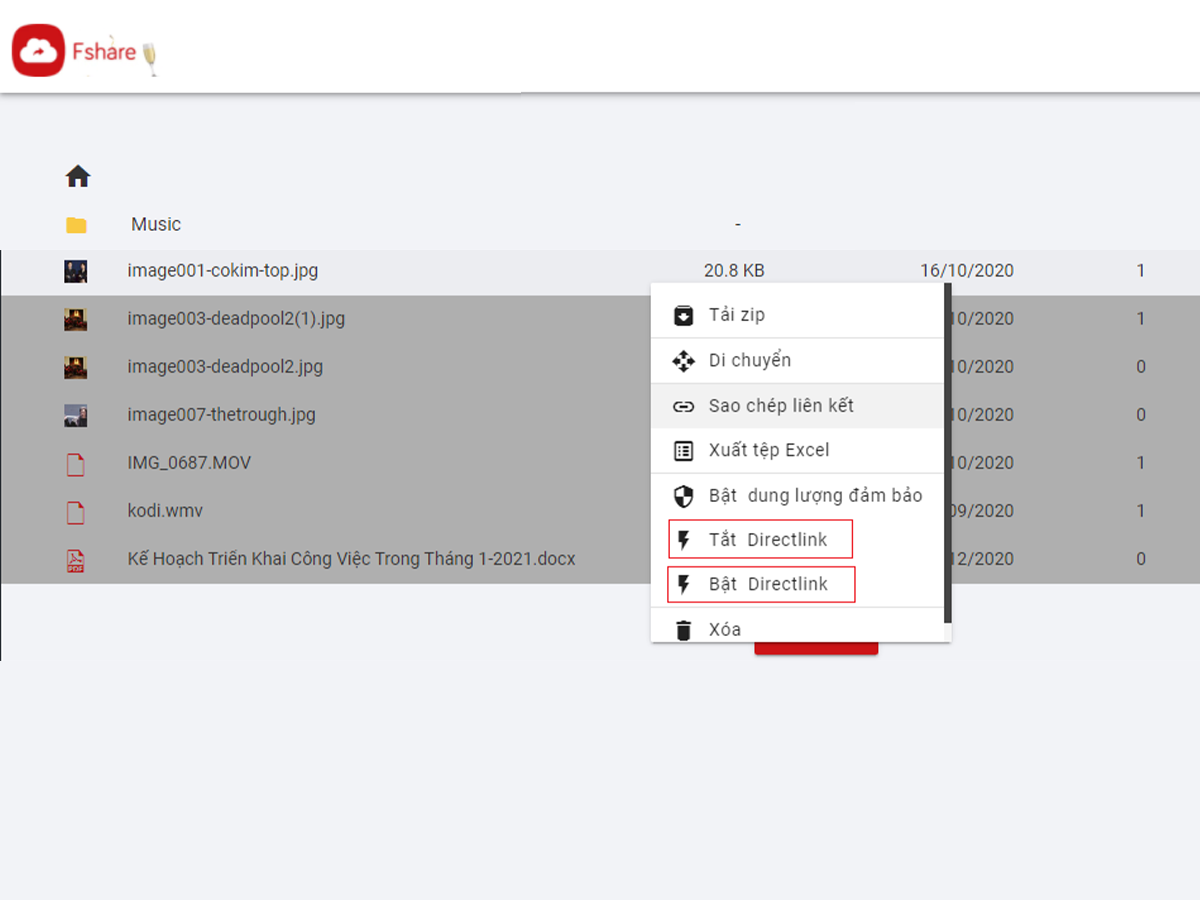The height and width of the screenshot is (900, 1200).
Task: Click the context menu vertical scrollbar
Action: pyautogui.click(x=947, y=450)
